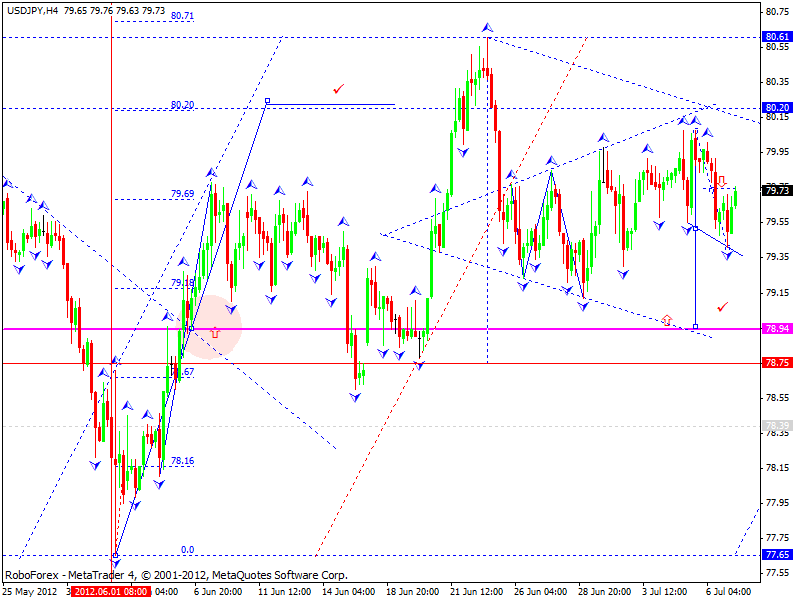Click the 80.71 Fibonacci level label
Image resolution: width=800 pixels, height=600 pixels.
[x=182, y=16]
